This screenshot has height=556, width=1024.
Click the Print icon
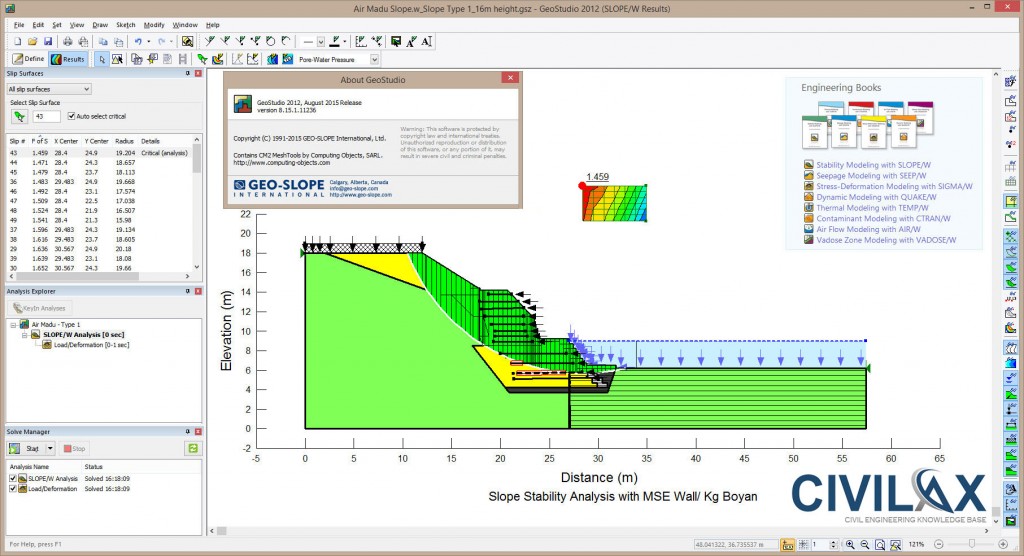pyautogui.click(x=68, y=41)
